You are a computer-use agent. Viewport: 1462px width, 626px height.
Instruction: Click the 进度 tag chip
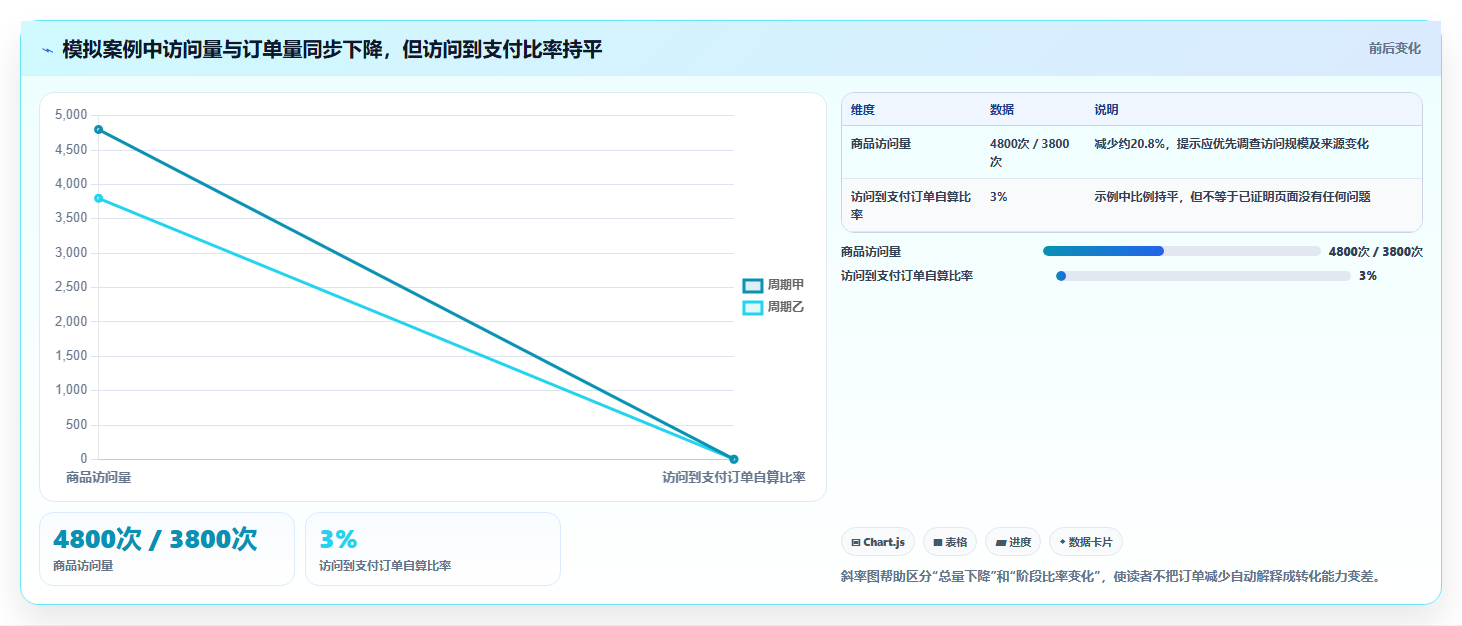pyautogui.click(x=1013, y=542)
